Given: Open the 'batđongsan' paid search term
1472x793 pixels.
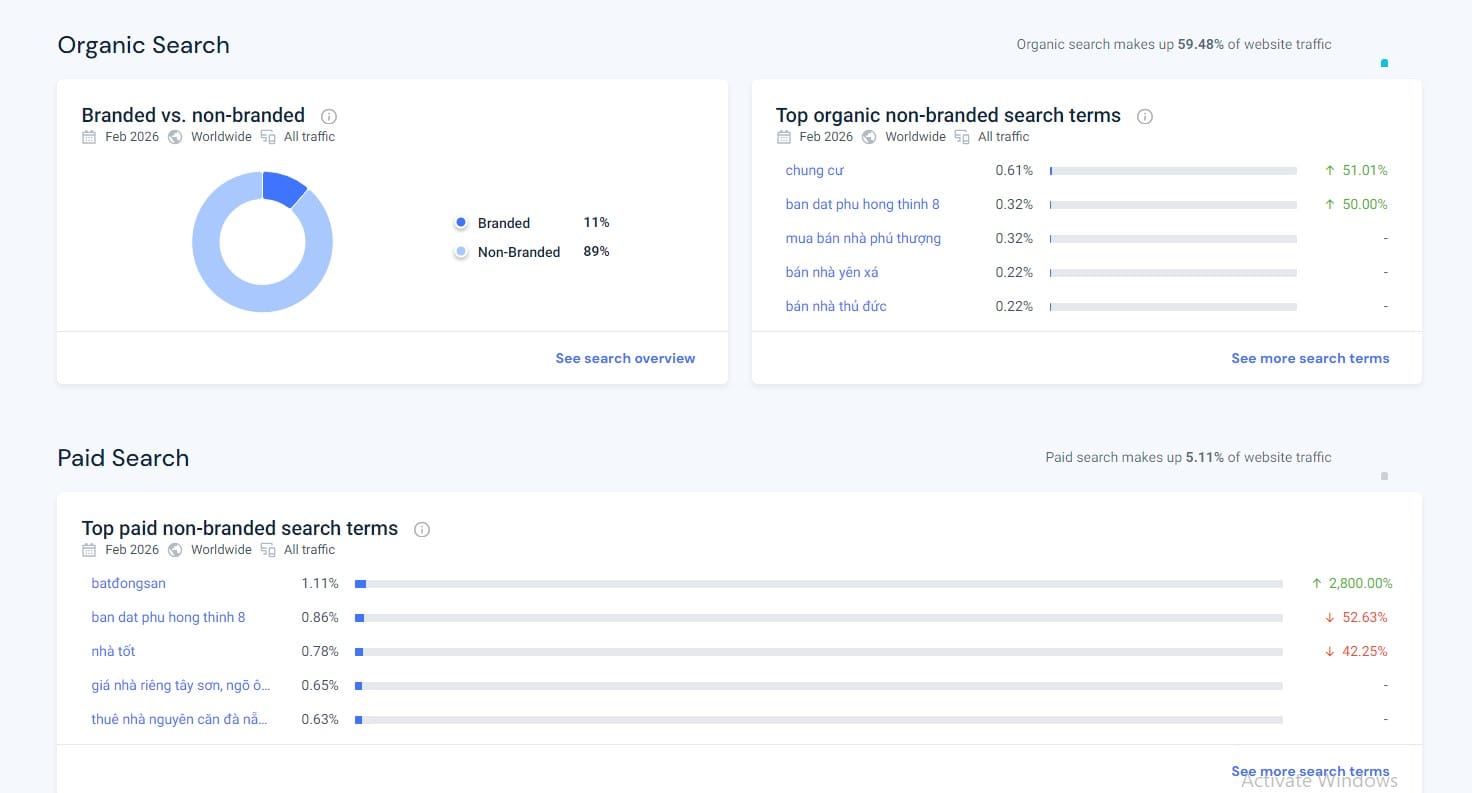Looking at the screenshot, I should [x=128, y=584].
